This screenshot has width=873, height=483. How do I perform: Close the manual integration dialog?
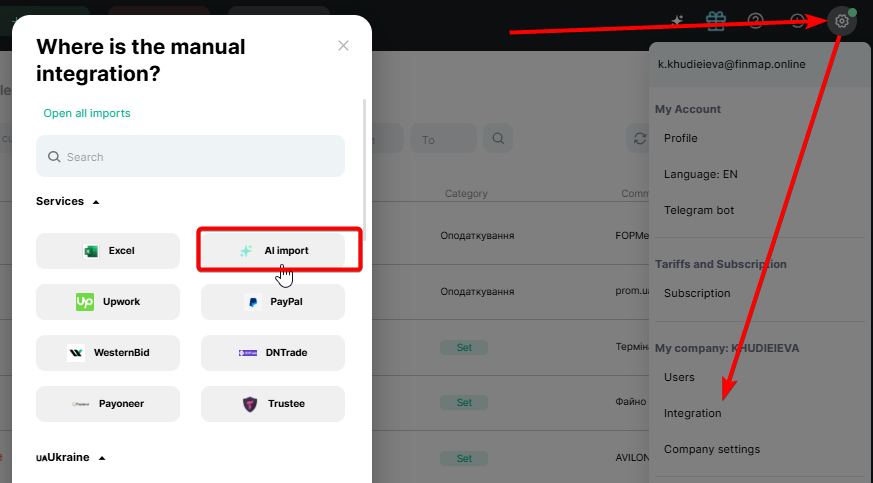(x=344, y=46)
